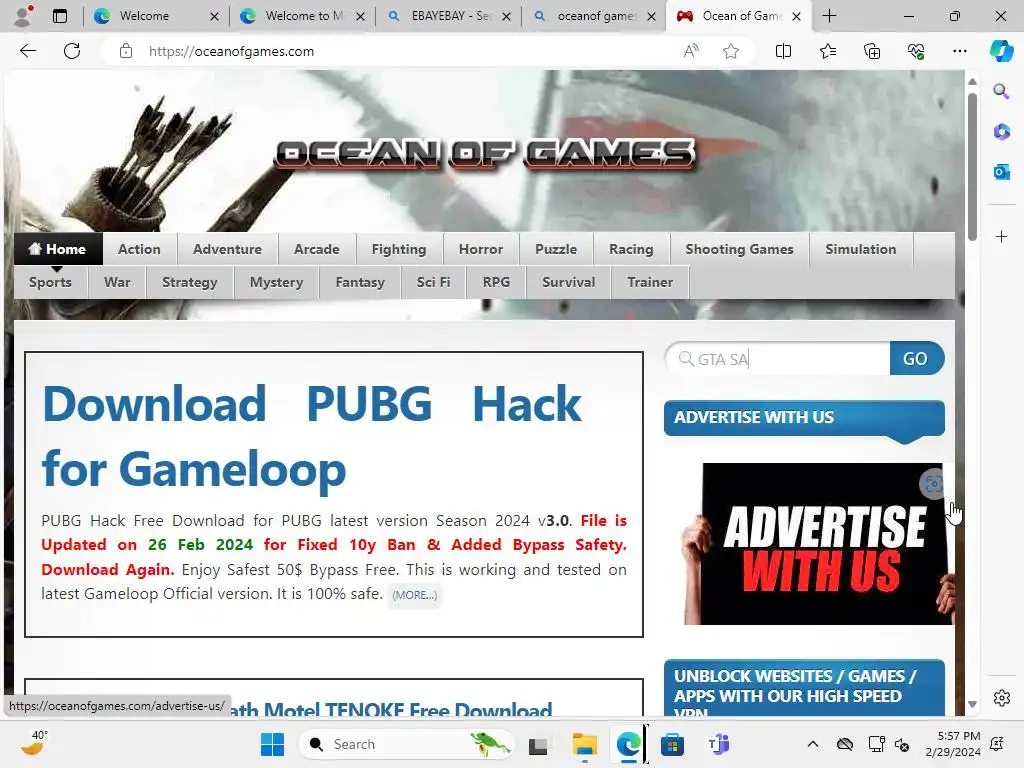Viewport: 1024px width, 768px height.
Task: Open Download PUBG Hack for Gameloop article
Action: (x=312, y=436)
